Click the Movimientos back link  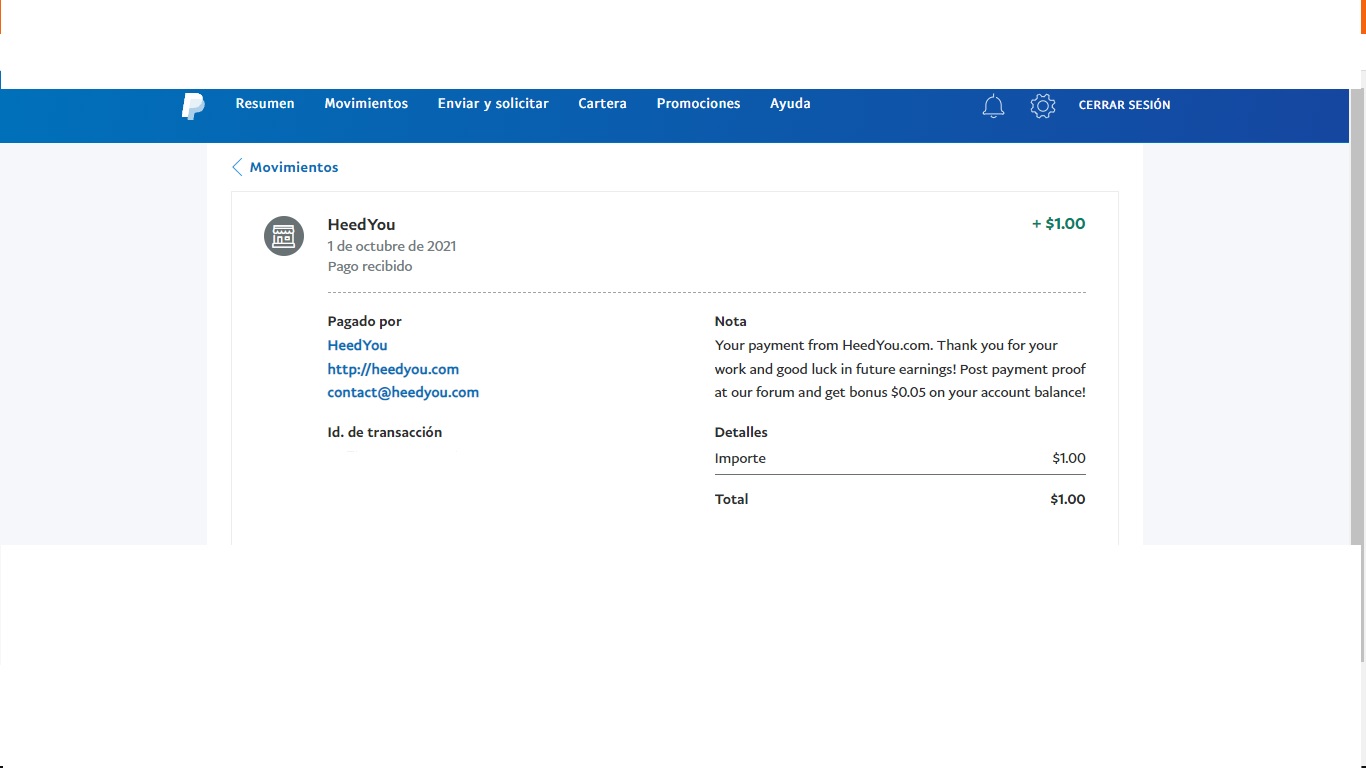pos(294,167)
